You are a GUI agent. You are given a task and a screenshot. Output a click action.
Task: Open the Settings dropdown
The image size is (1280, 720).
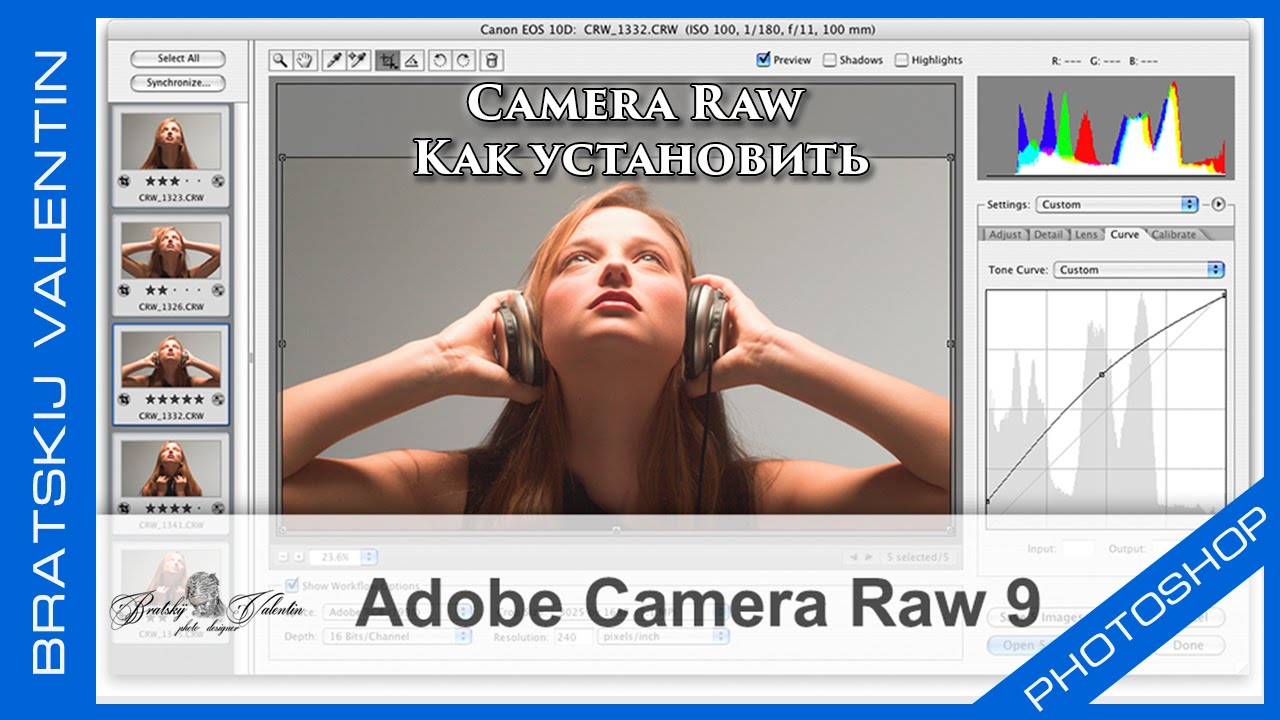[1116, 204]
